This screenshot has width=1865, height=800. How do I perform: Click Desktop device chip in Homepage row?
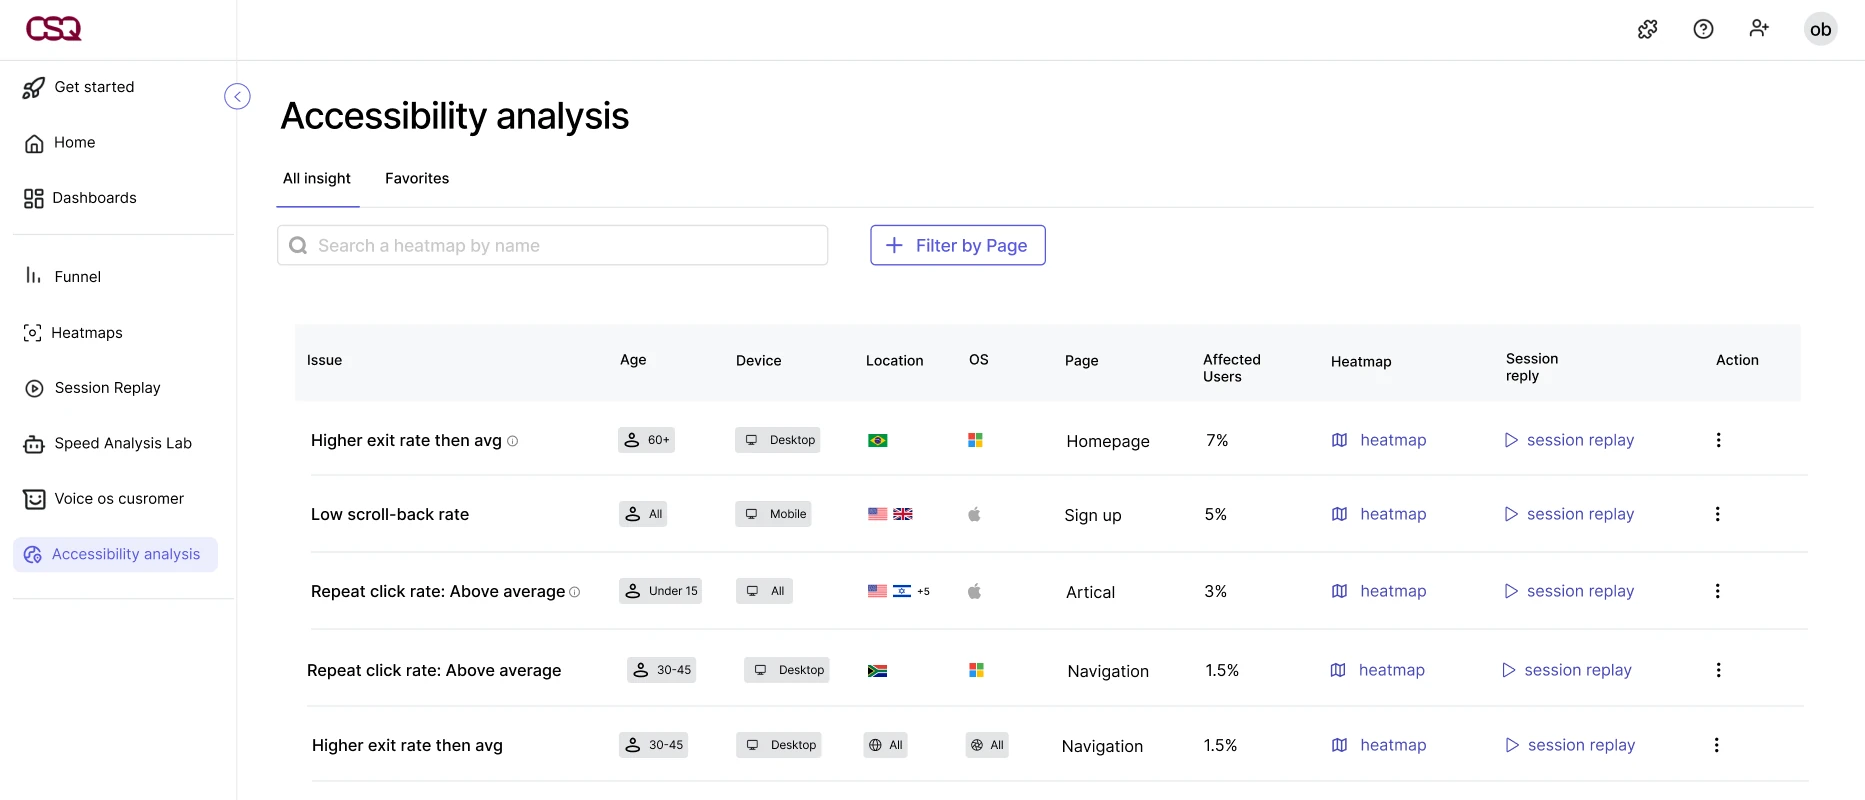(x=778, y=440)
